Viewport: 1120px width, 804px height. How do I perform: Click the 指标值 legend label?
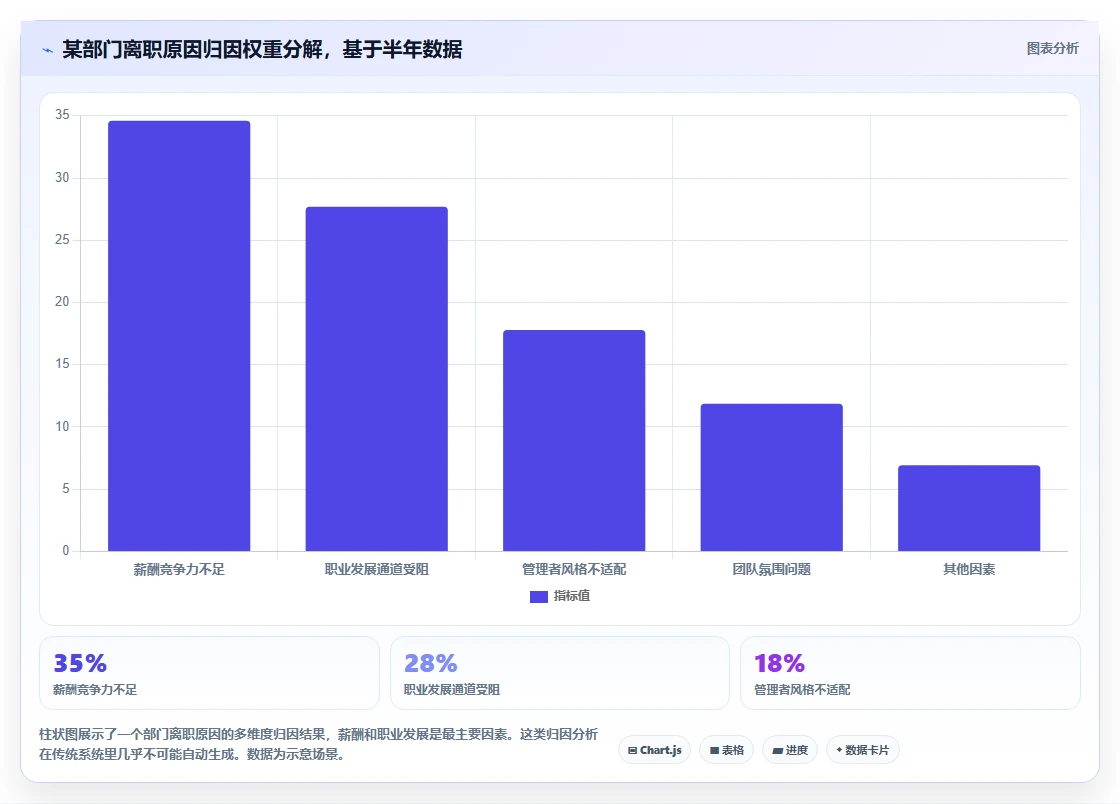571,596
